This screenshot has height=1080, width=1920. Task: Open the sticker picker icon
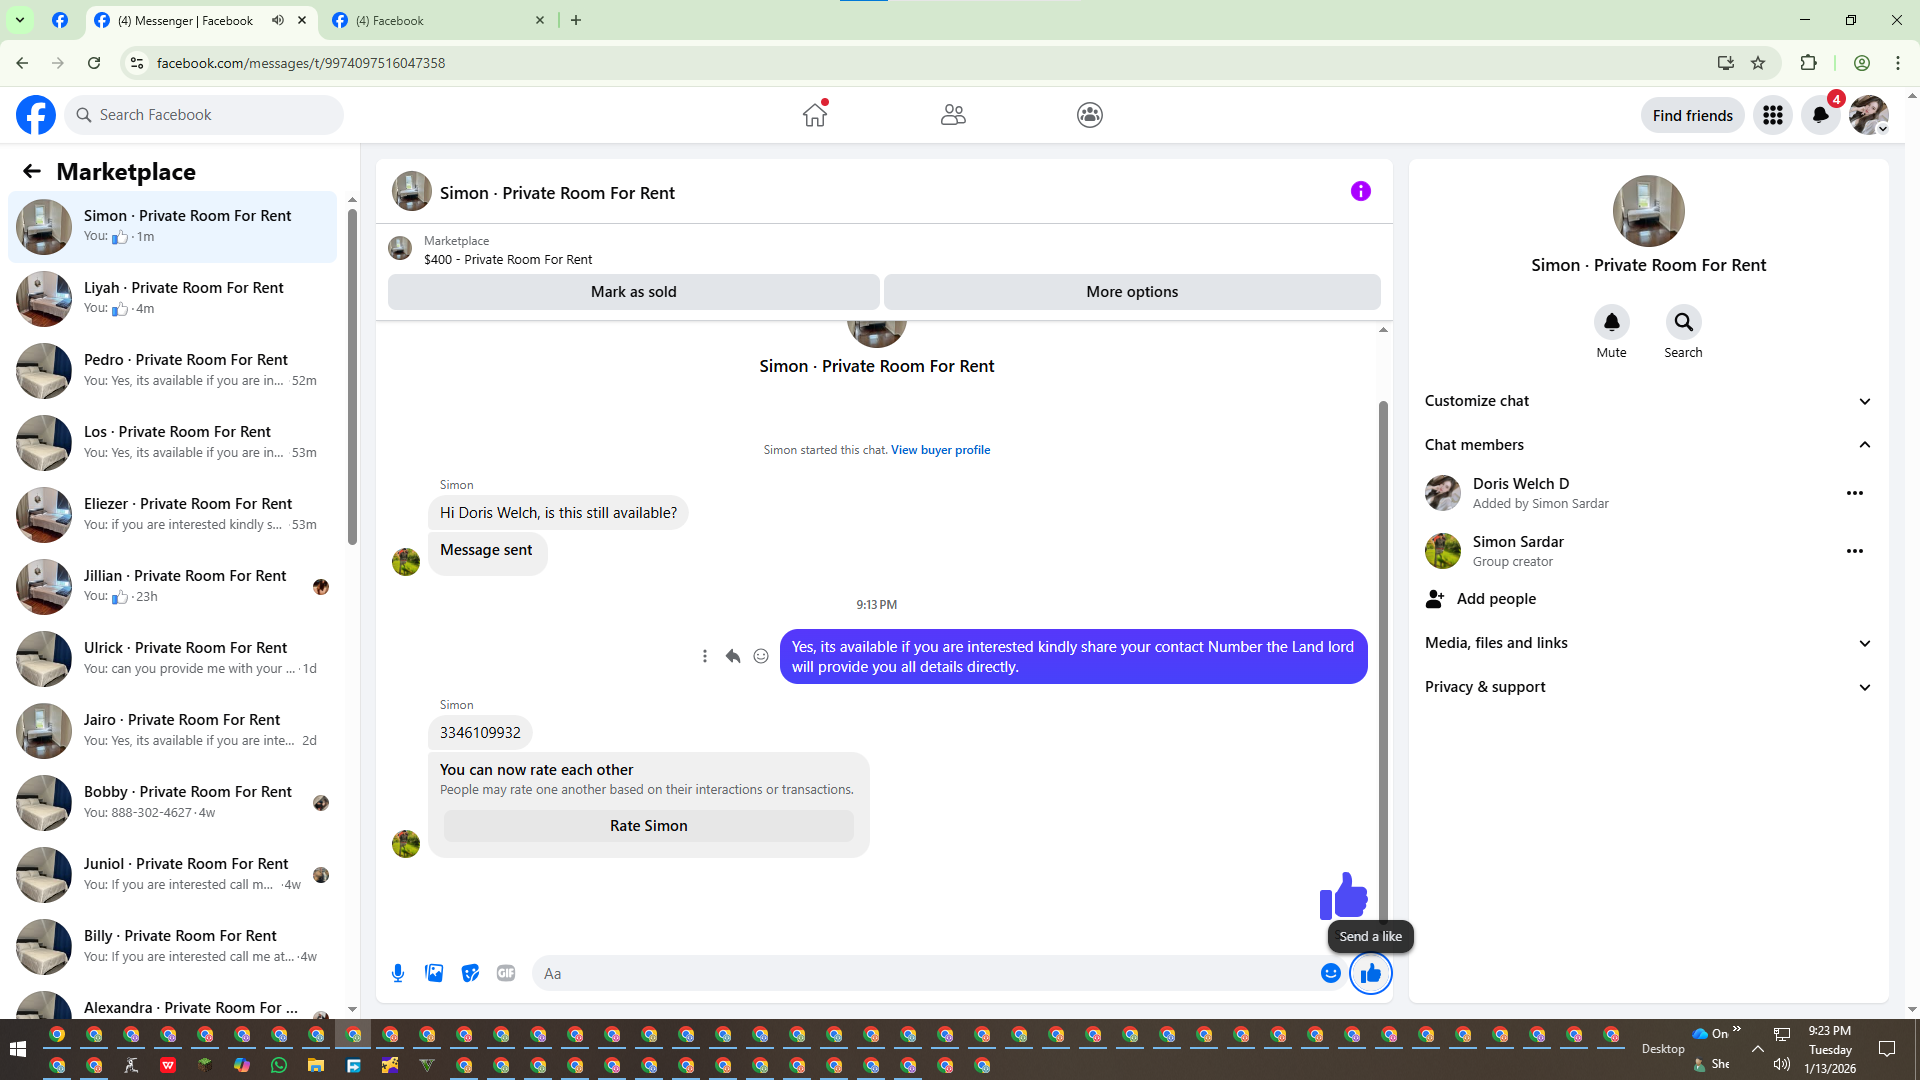470,973
